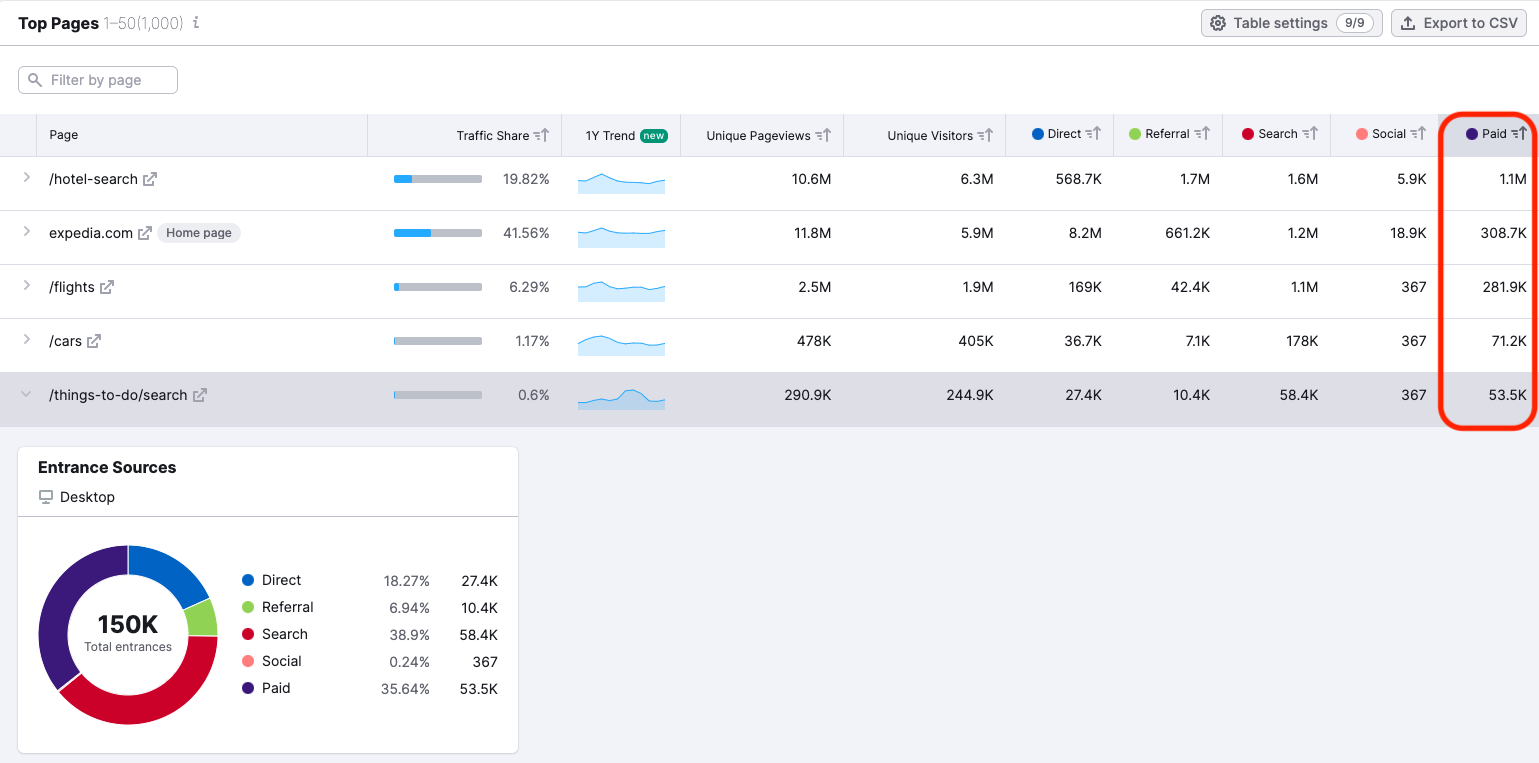Click the Search column header
1539x763 pixels.
click(1277, 134)
